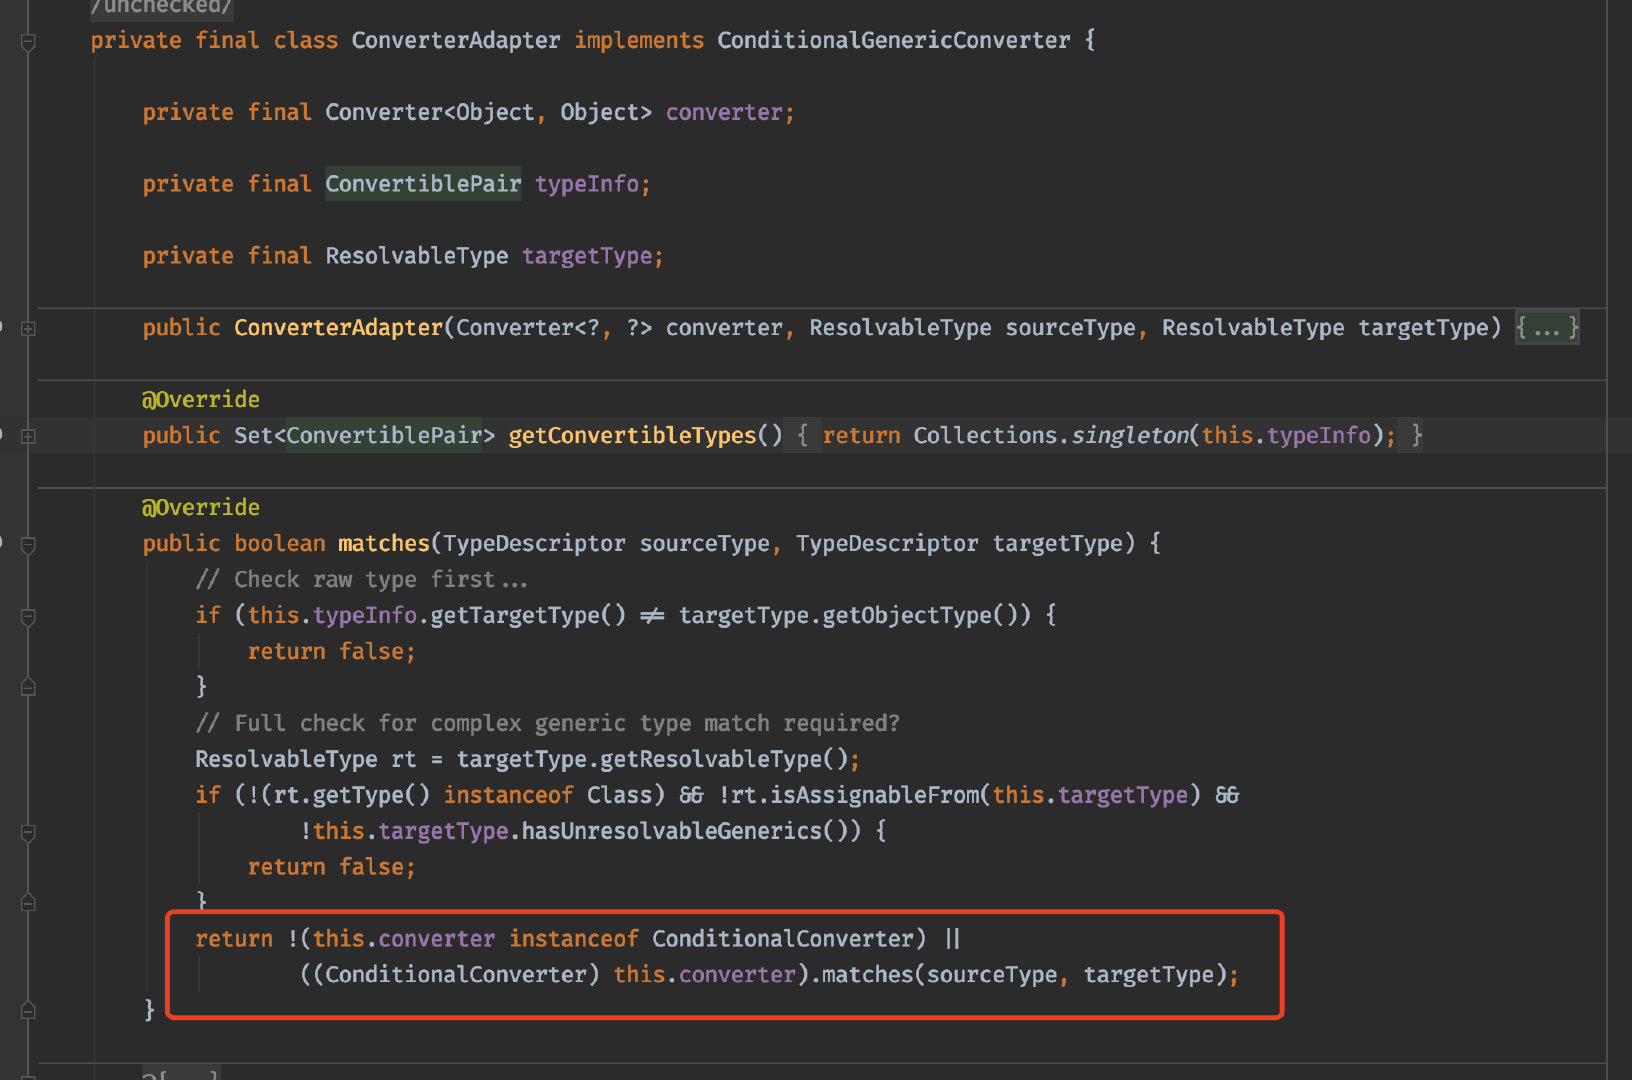Expand the opening brace of getConvertibleTypes

(802, 436)
